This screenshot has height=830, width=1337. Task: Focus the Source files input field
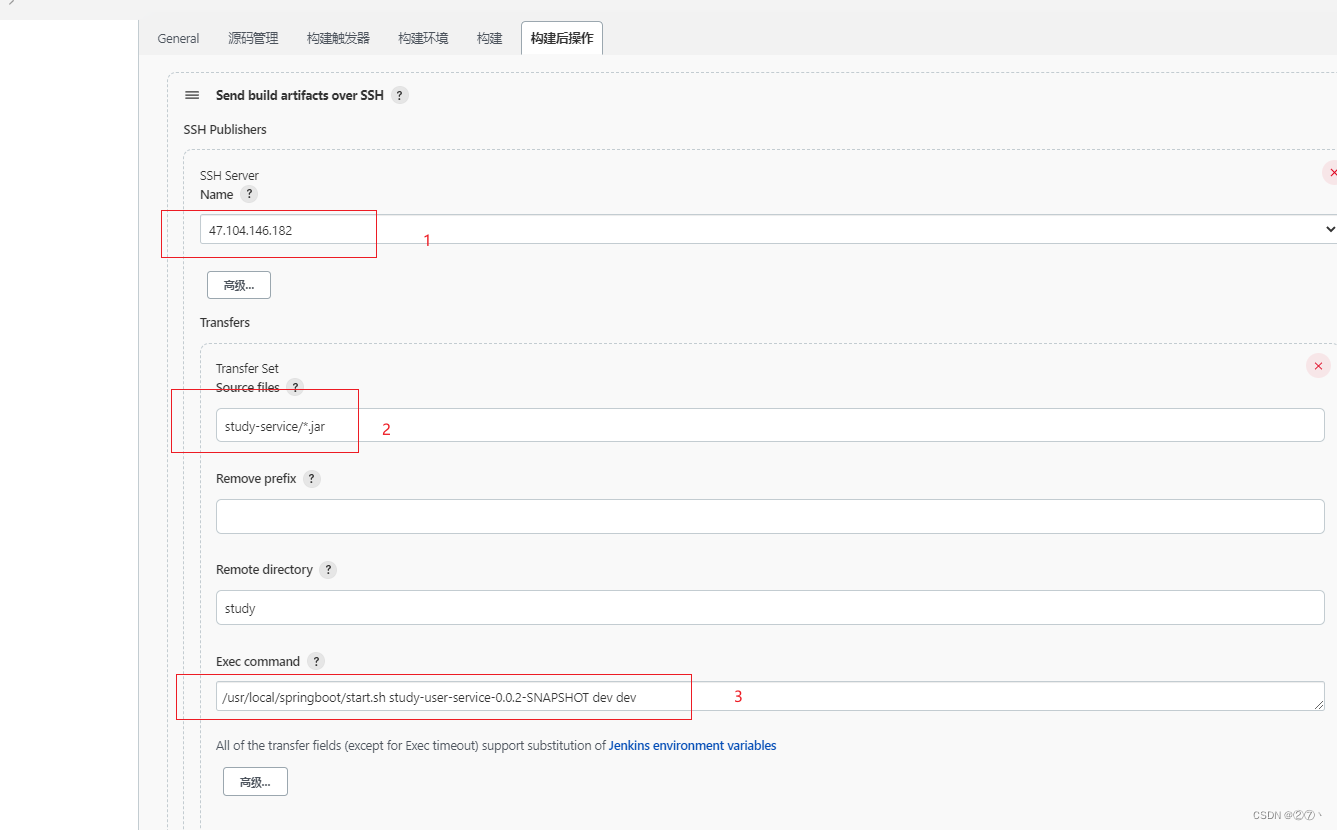(x=770, y=425)
